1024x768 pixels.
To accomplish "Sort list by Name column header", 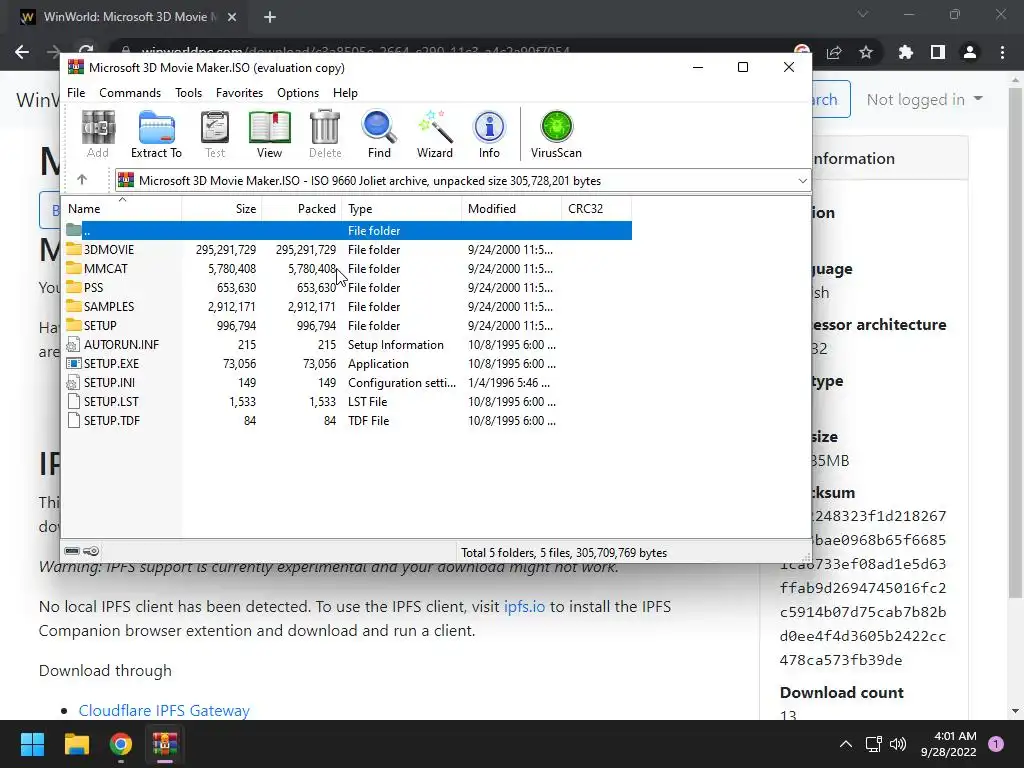I will point(122,208).
